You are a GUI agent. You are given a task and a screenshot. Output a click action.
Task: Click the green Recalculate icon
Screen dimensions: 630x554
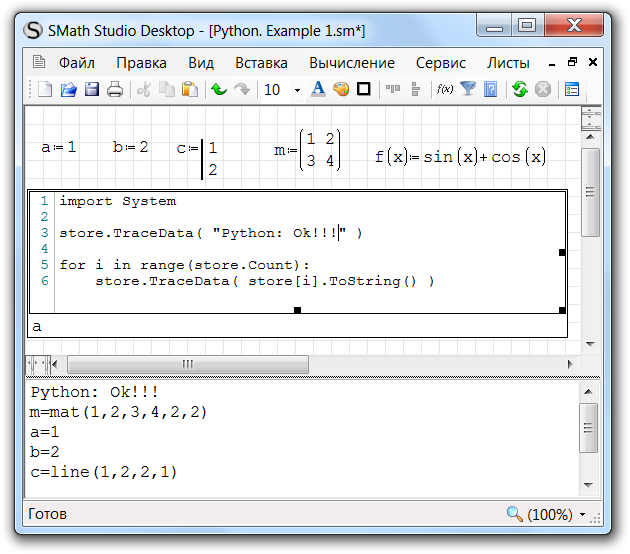pyautogui.click(x=519, y=90)
